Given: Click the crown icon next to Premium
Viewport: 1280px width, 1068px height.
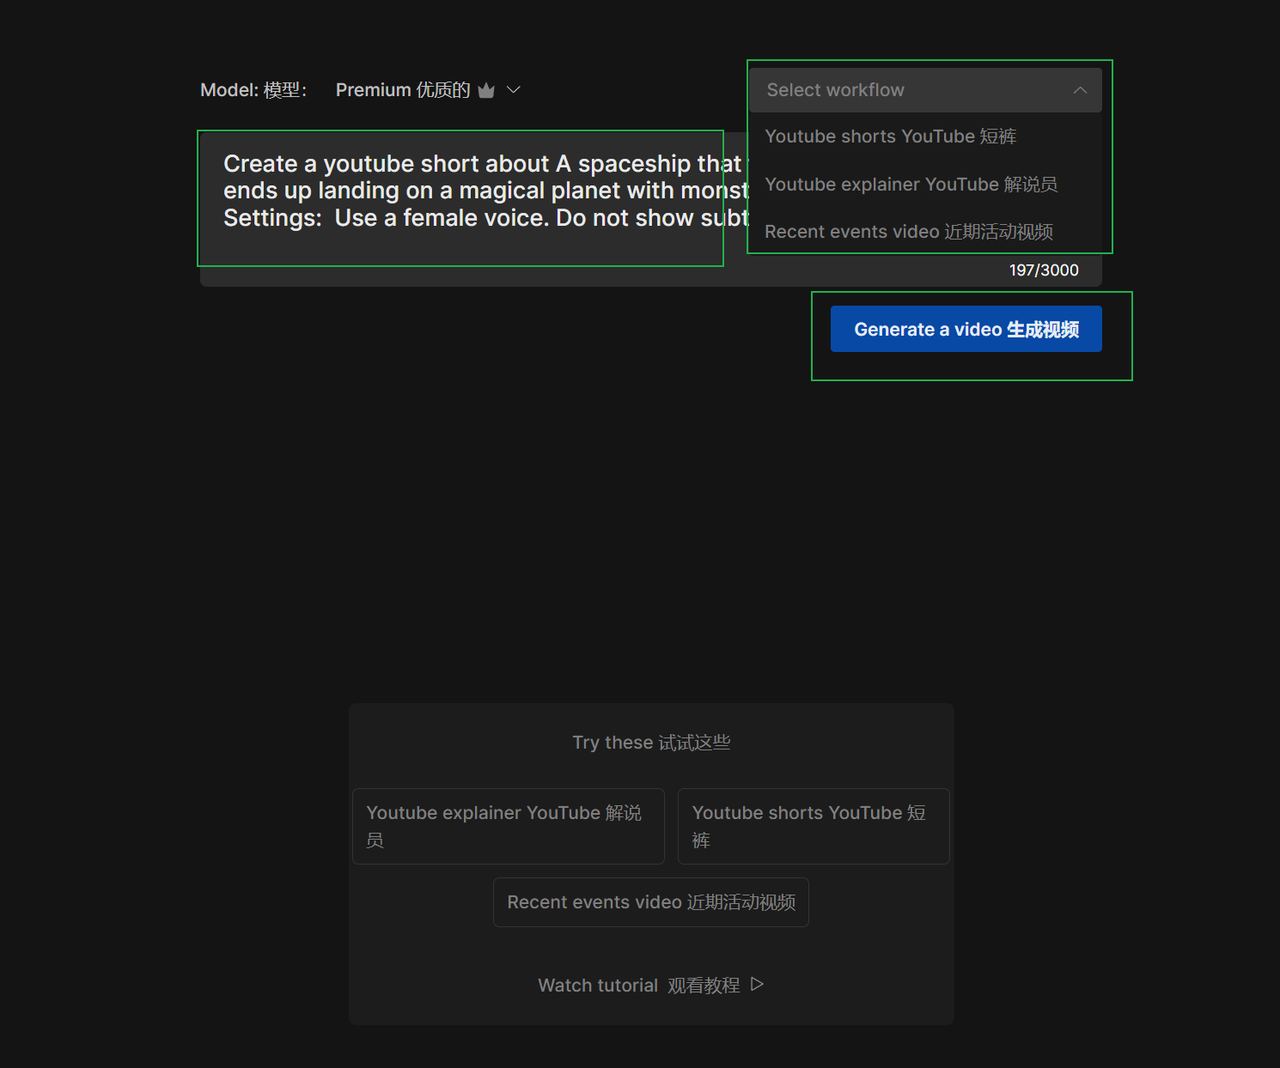Looking at the screenshot, I should pos(486,91).
